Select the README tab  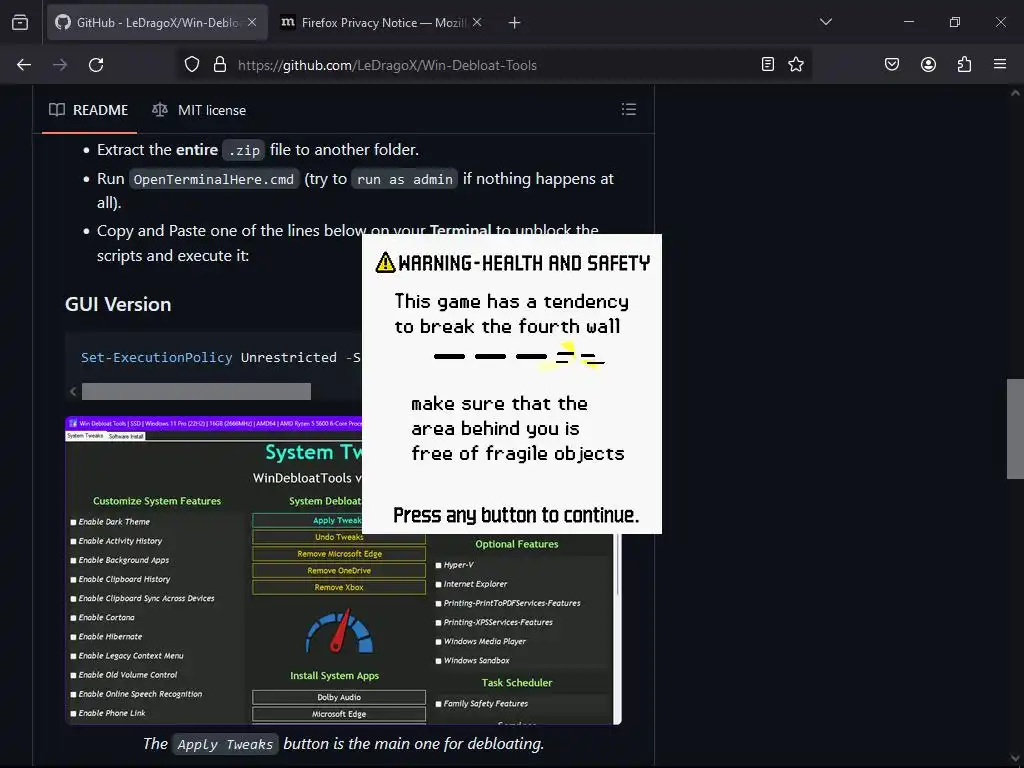click(x=89, y=110)
